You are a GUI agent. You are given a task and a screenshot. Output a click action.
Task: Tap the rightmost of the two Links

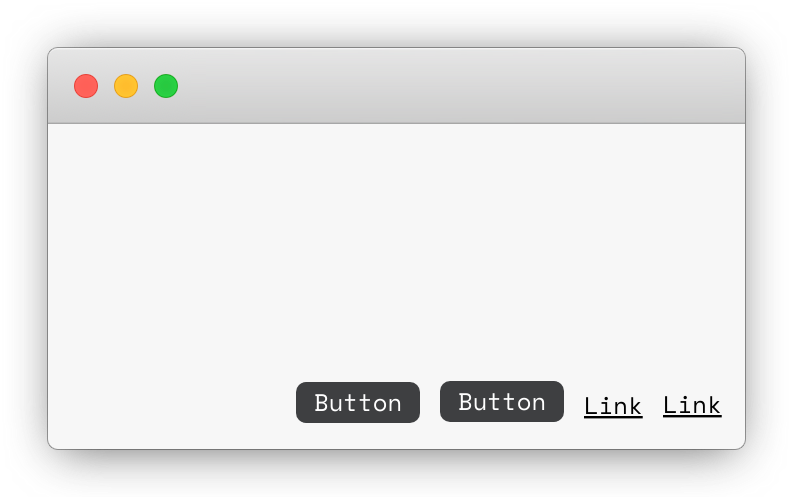point(692,405)
